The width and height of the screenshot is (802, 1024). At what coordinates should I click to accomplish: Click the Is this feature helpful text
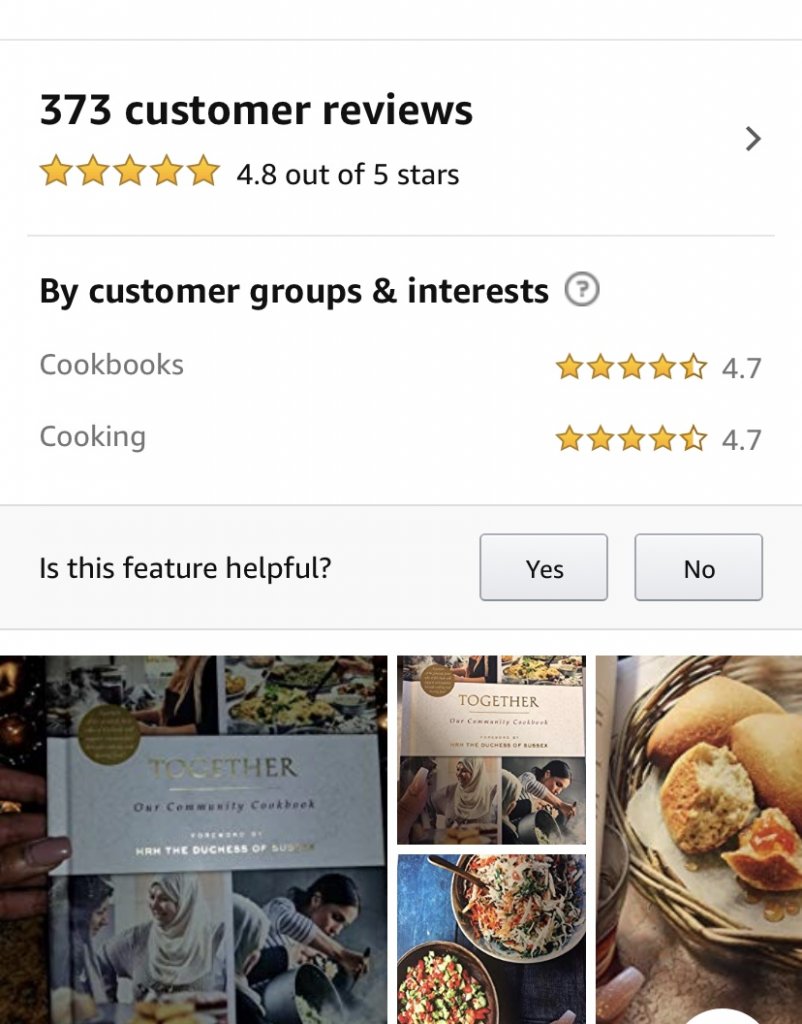pyautogui.click(x=185, y=568)
